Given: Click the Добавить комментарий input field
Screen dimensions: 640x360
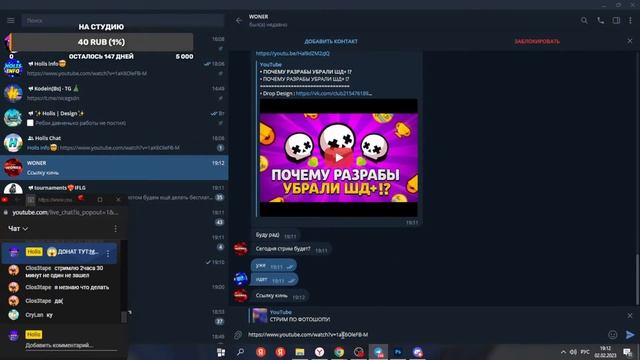Looking at the screenshot, I should point(71,345).
